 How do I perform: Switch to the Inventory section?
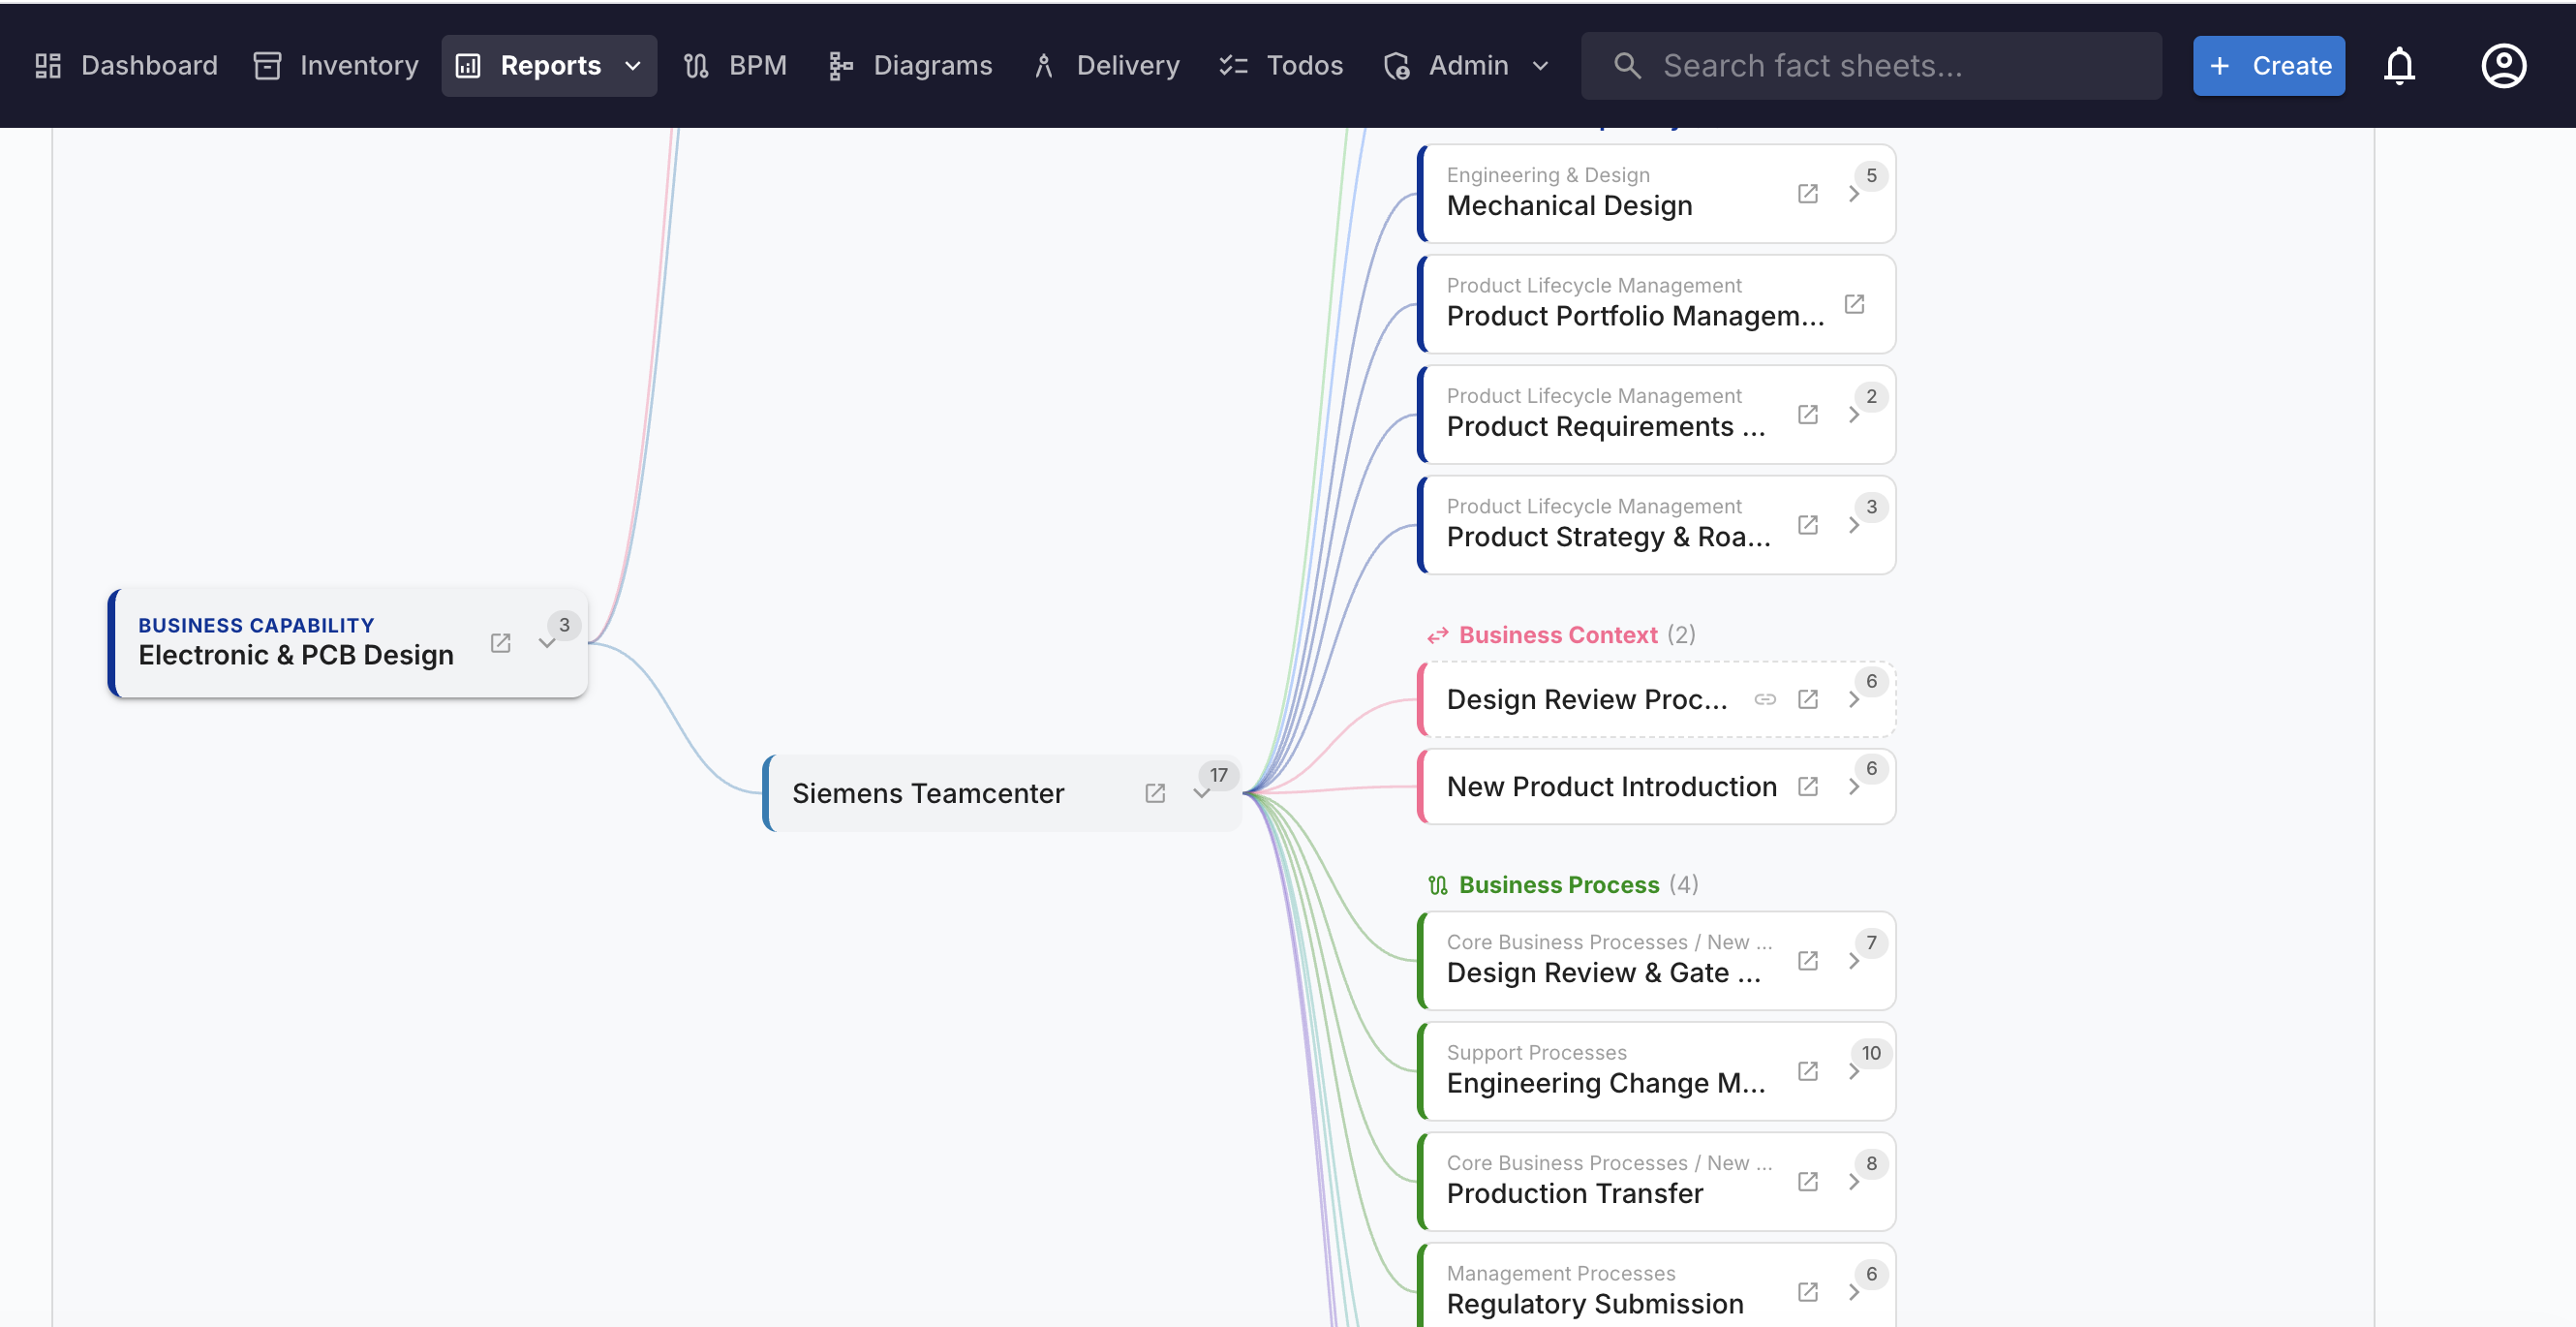[x=335, y=65]
